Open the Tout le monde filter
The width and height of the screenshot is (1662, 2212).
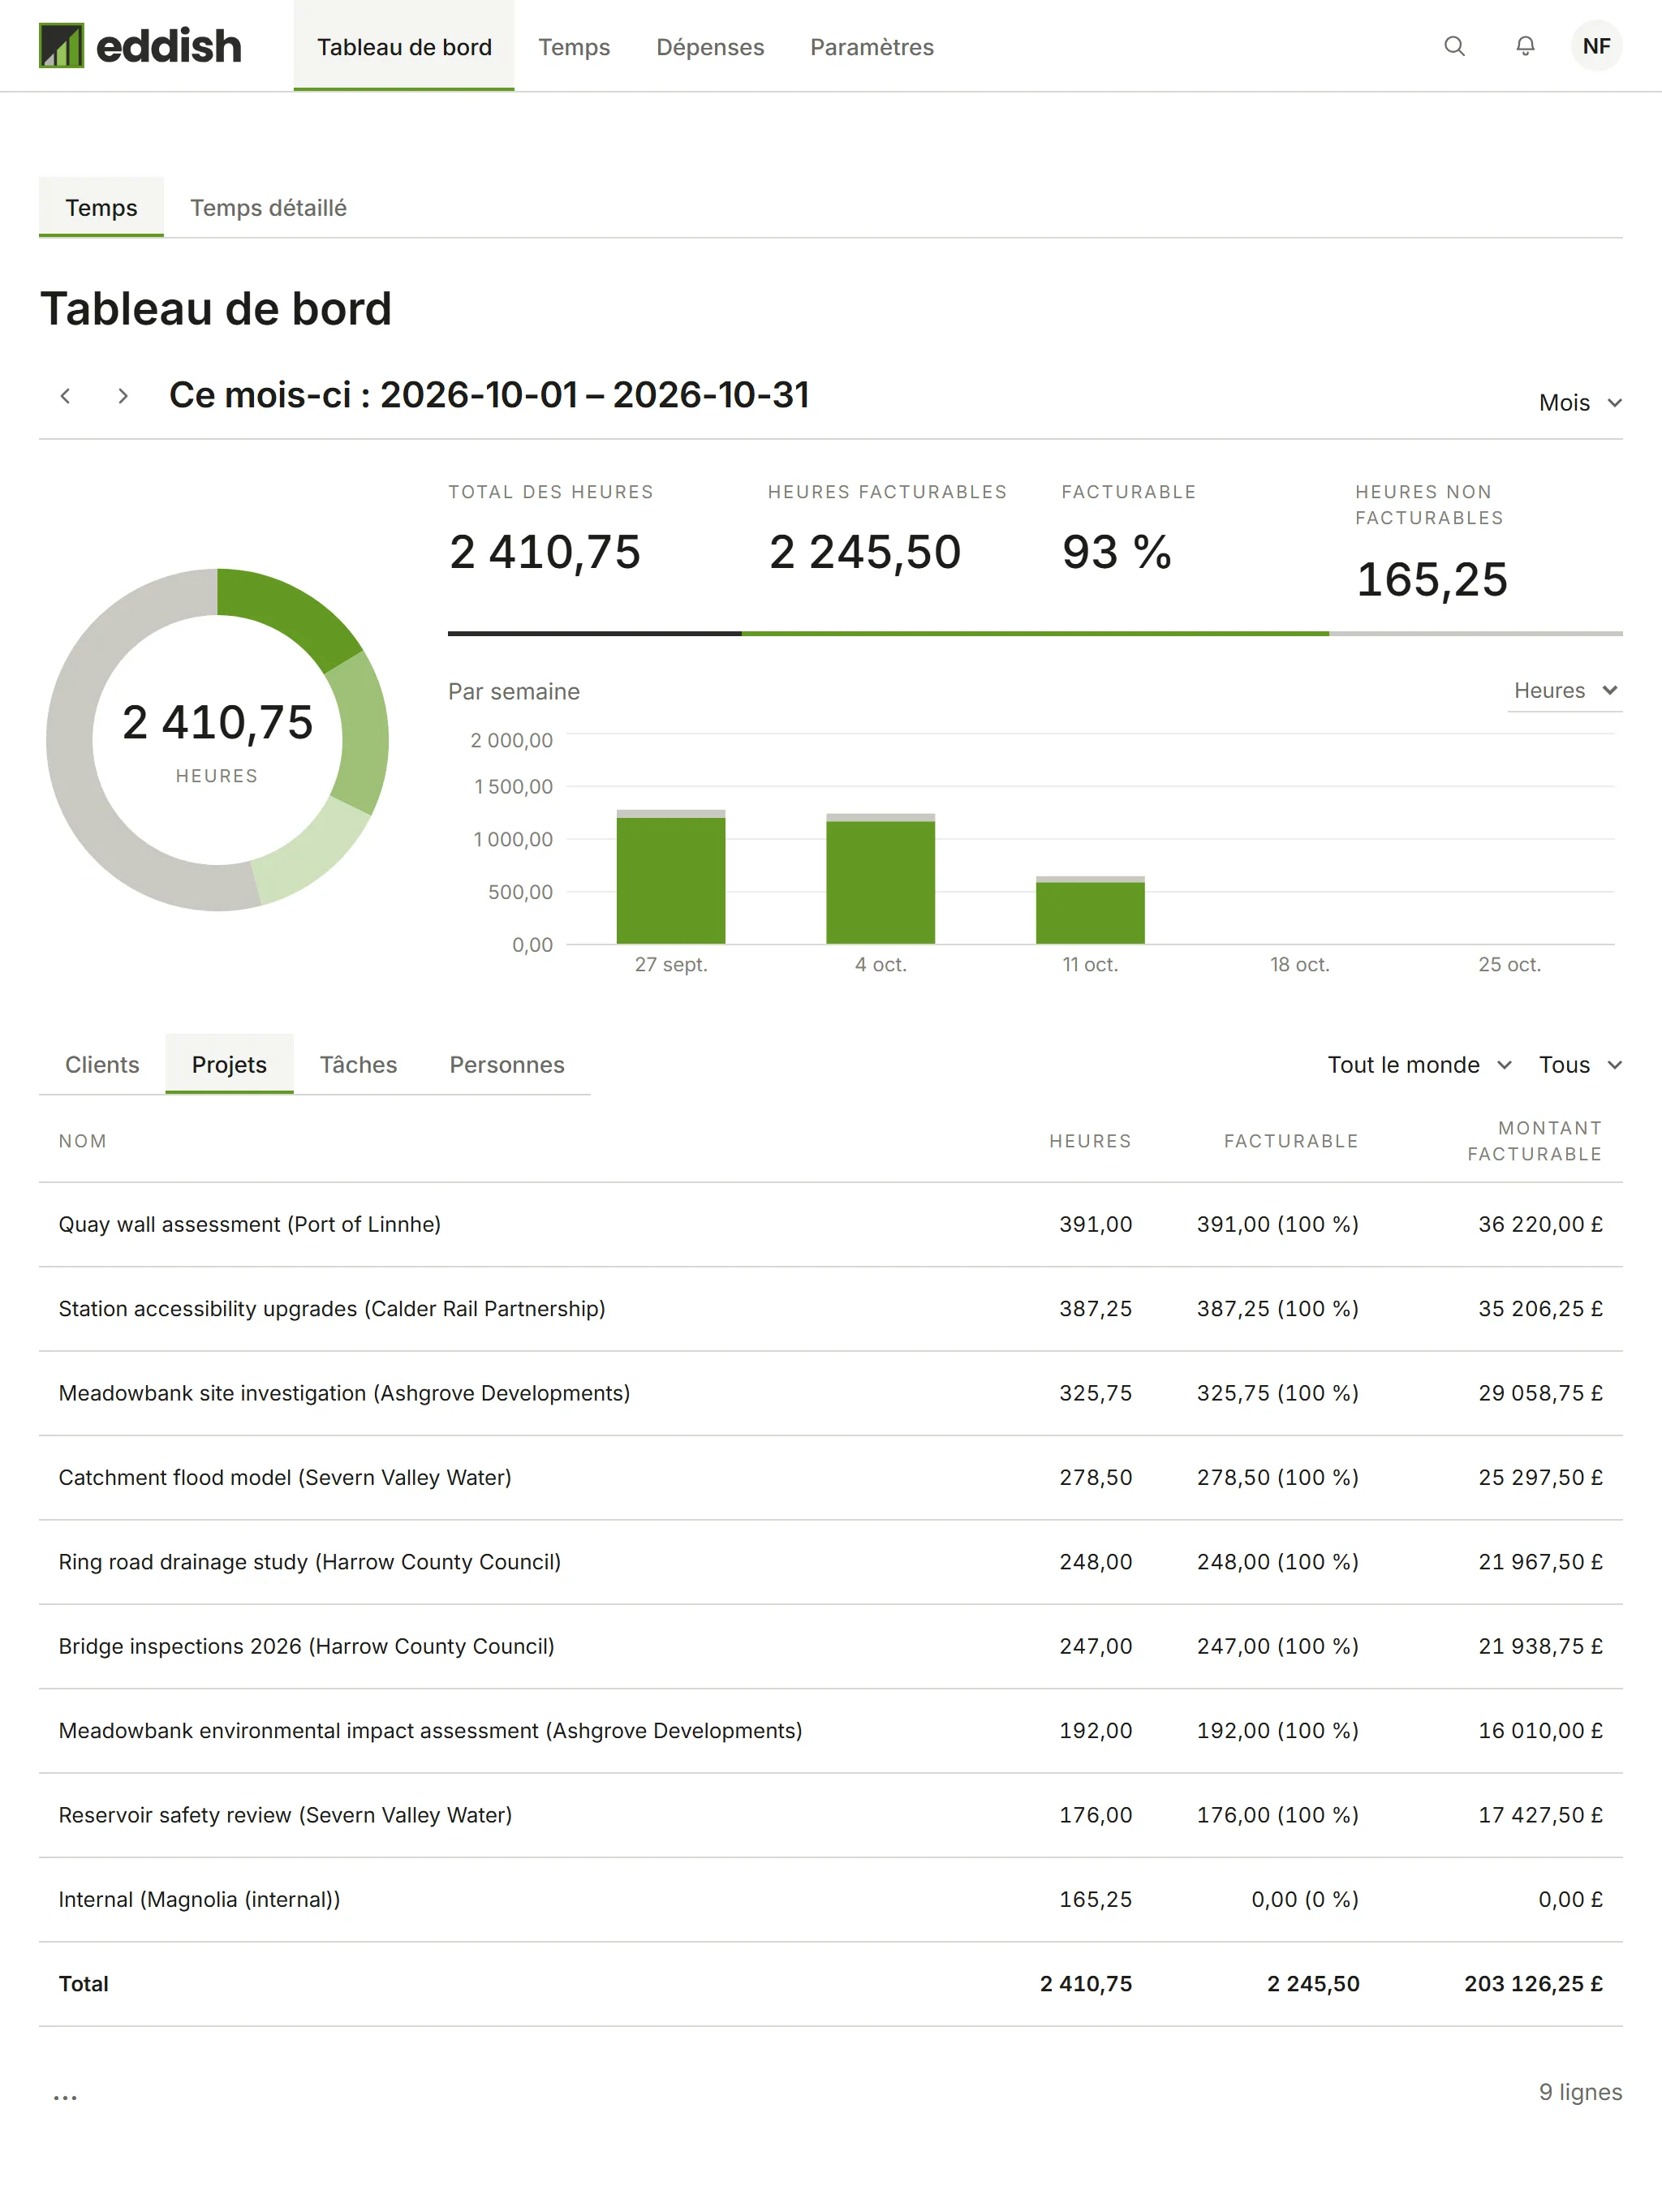(x=1419, y=1065)
